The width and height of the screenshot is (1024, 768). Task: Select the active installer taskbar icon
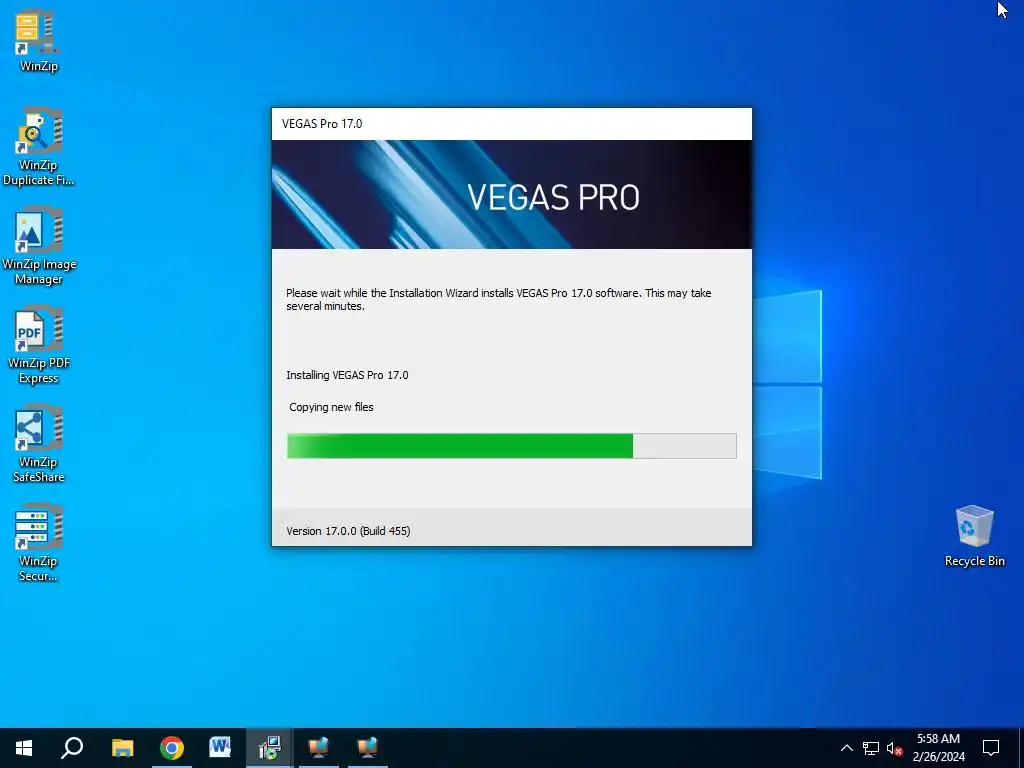coord(269,748)
